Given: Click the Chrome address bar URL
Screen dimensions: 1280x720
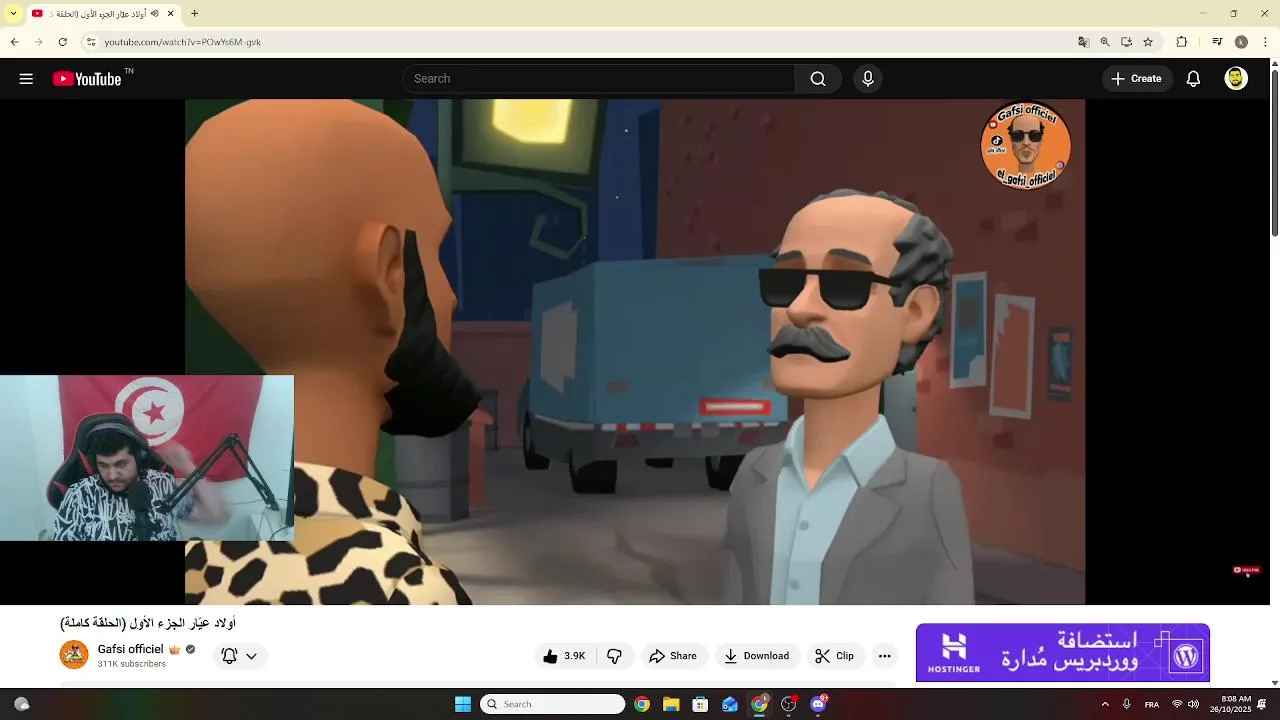Looking at the screenshot, I should point(183,42).
